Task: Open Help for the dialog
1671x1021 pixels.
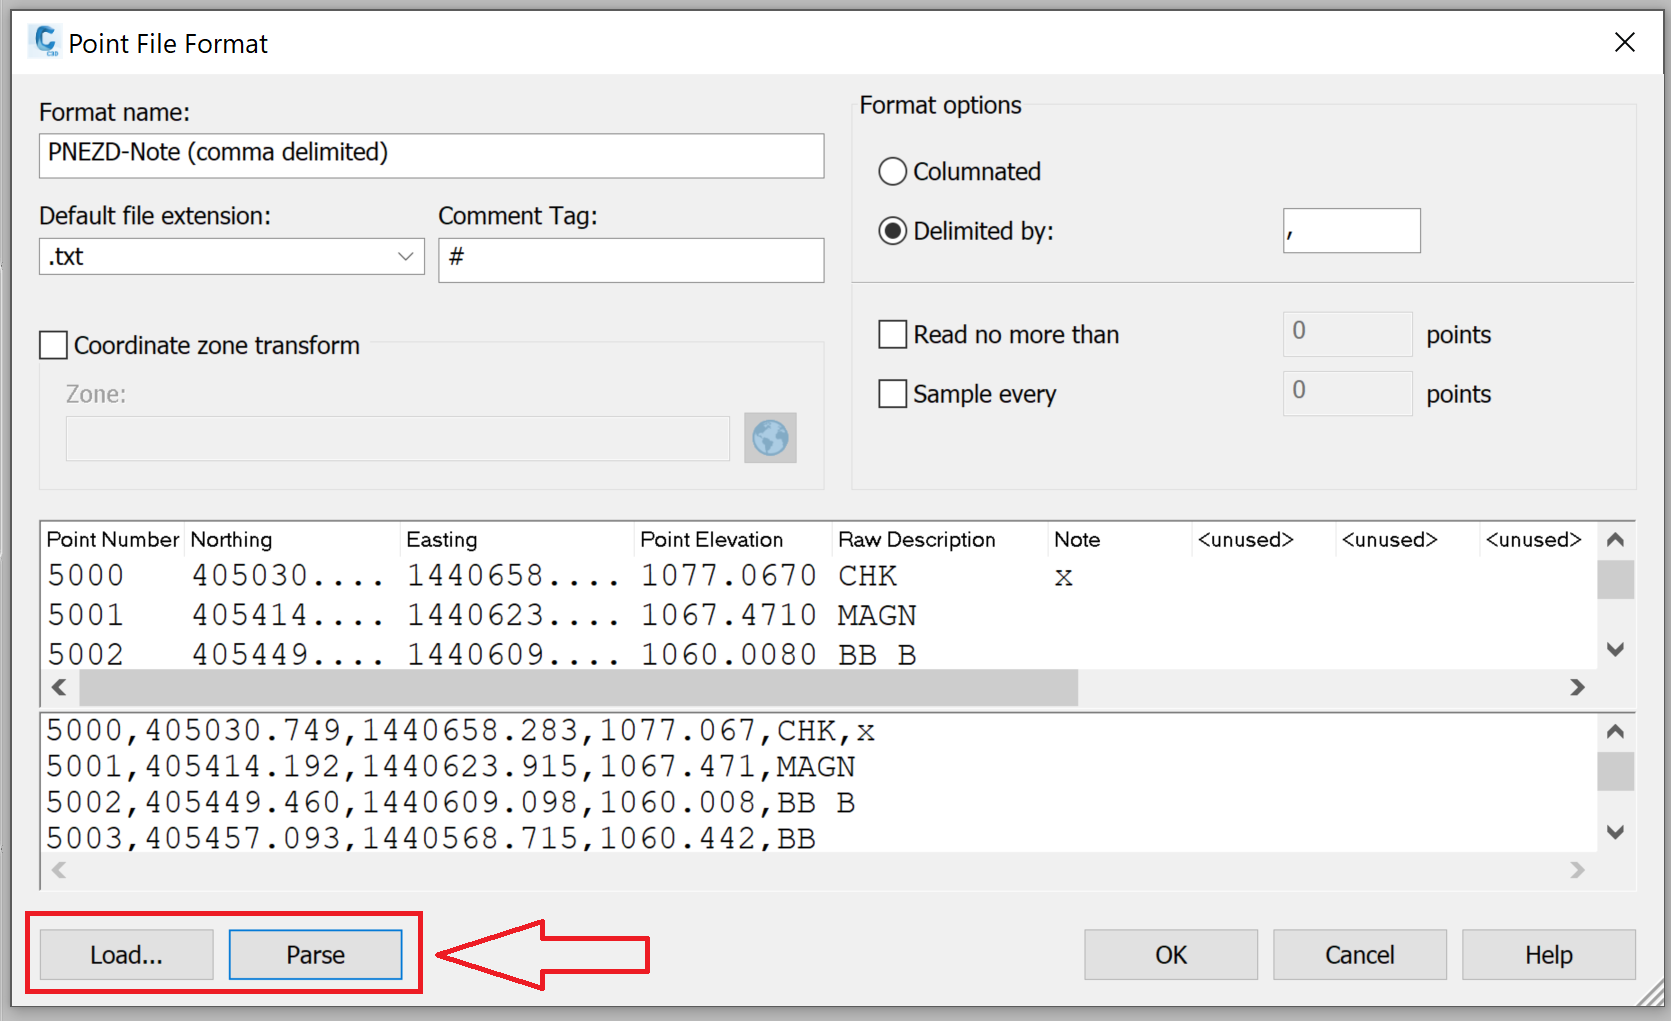Action: point(1547,954)
